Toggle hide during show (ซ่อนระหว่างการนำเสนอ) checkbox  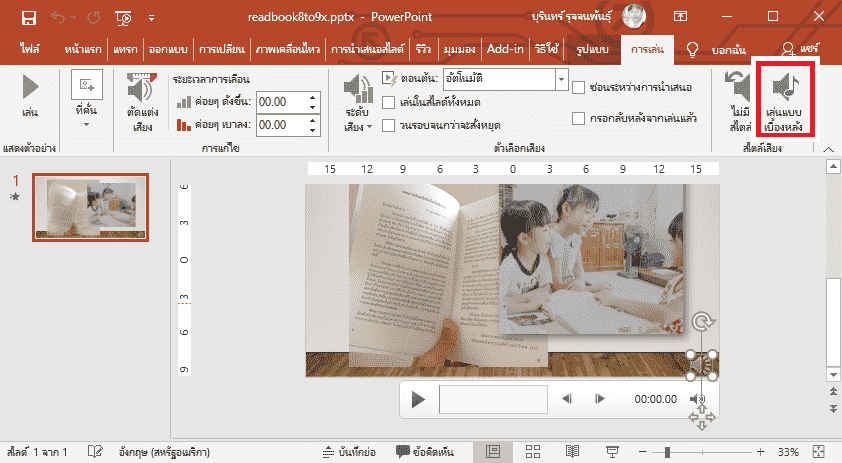(x=579, y=87)
